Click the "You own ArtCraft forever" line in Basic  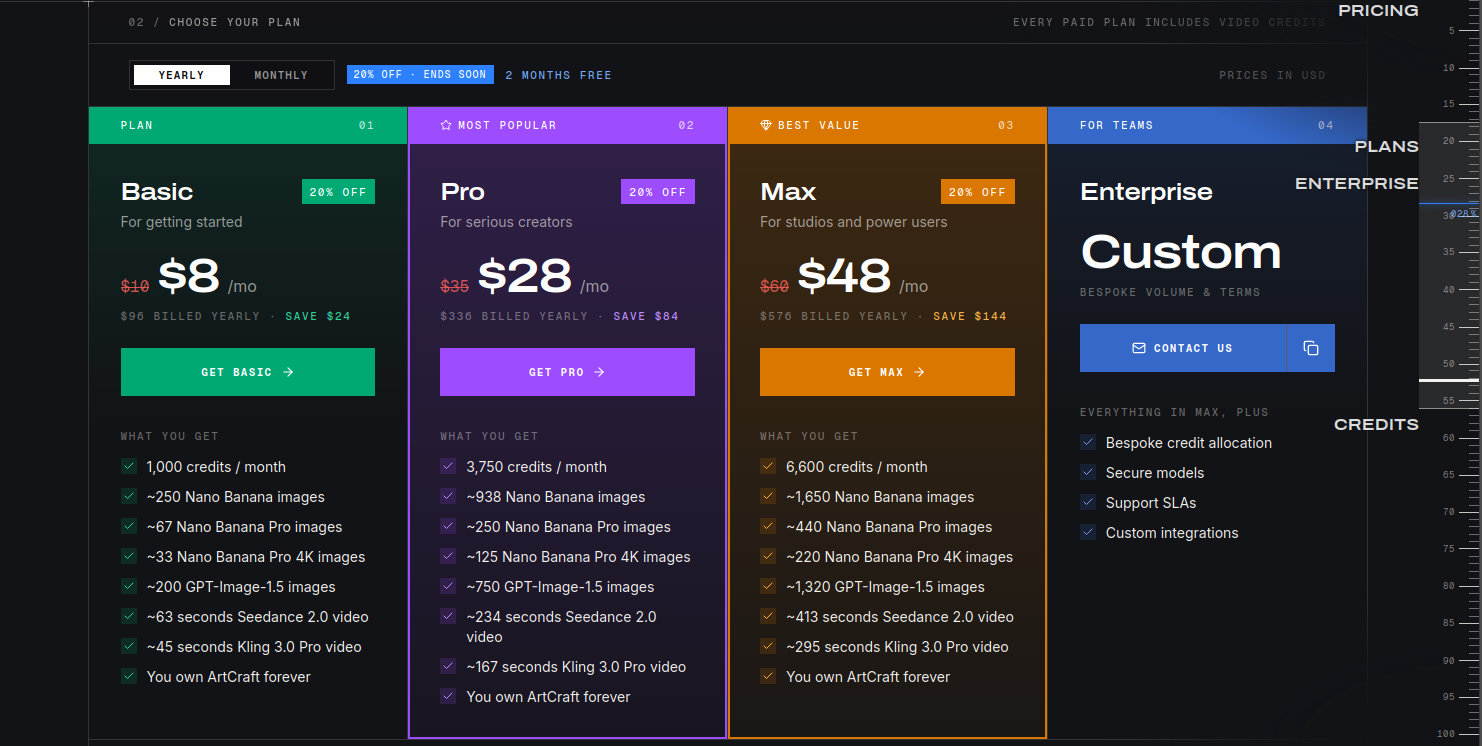(229, 676)
